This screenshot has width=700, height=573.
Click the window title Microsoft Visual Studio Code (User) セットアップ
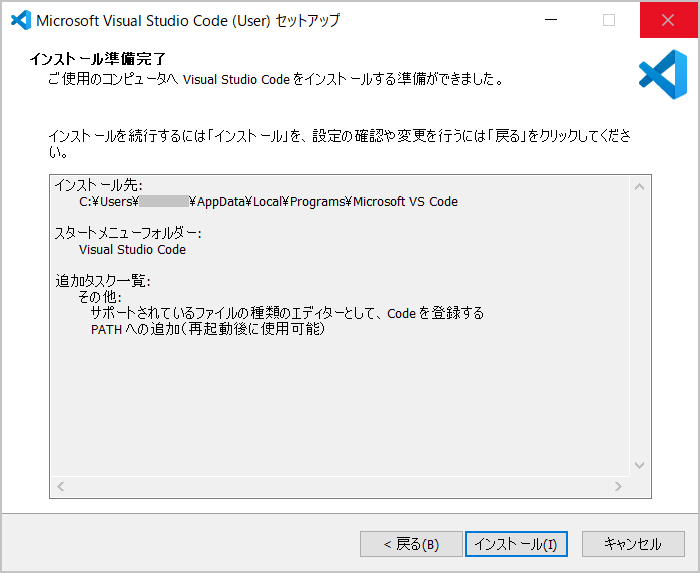click(188, 21)
